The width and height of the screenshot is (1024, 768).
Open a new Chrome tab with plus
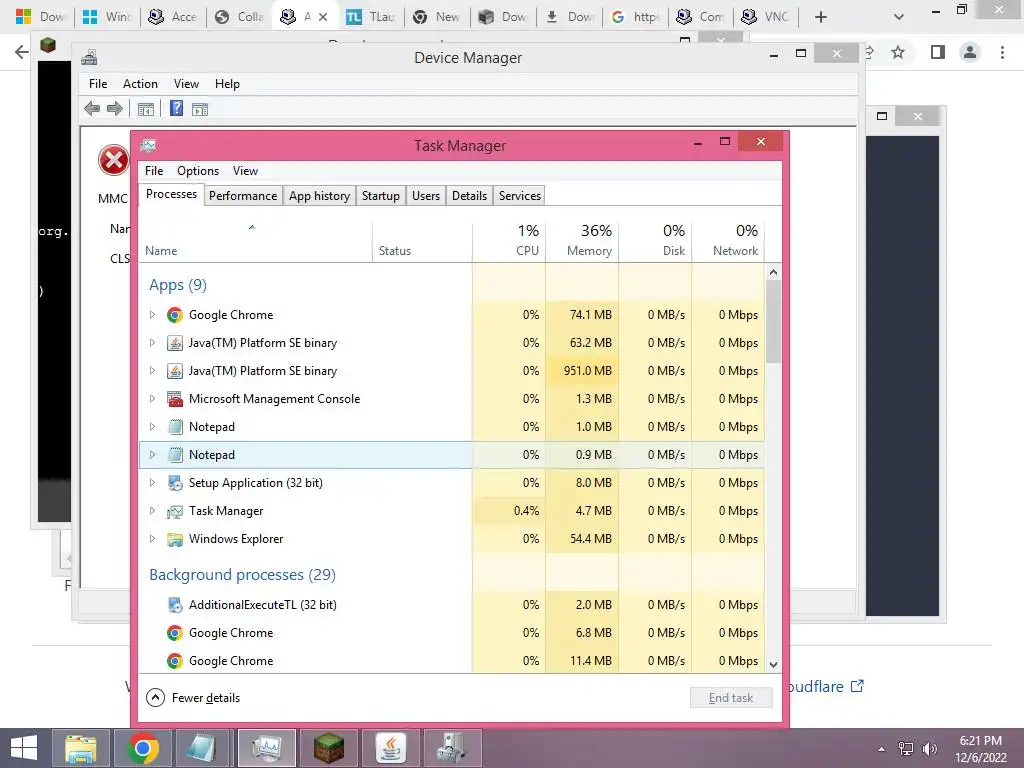pos(821,17)
